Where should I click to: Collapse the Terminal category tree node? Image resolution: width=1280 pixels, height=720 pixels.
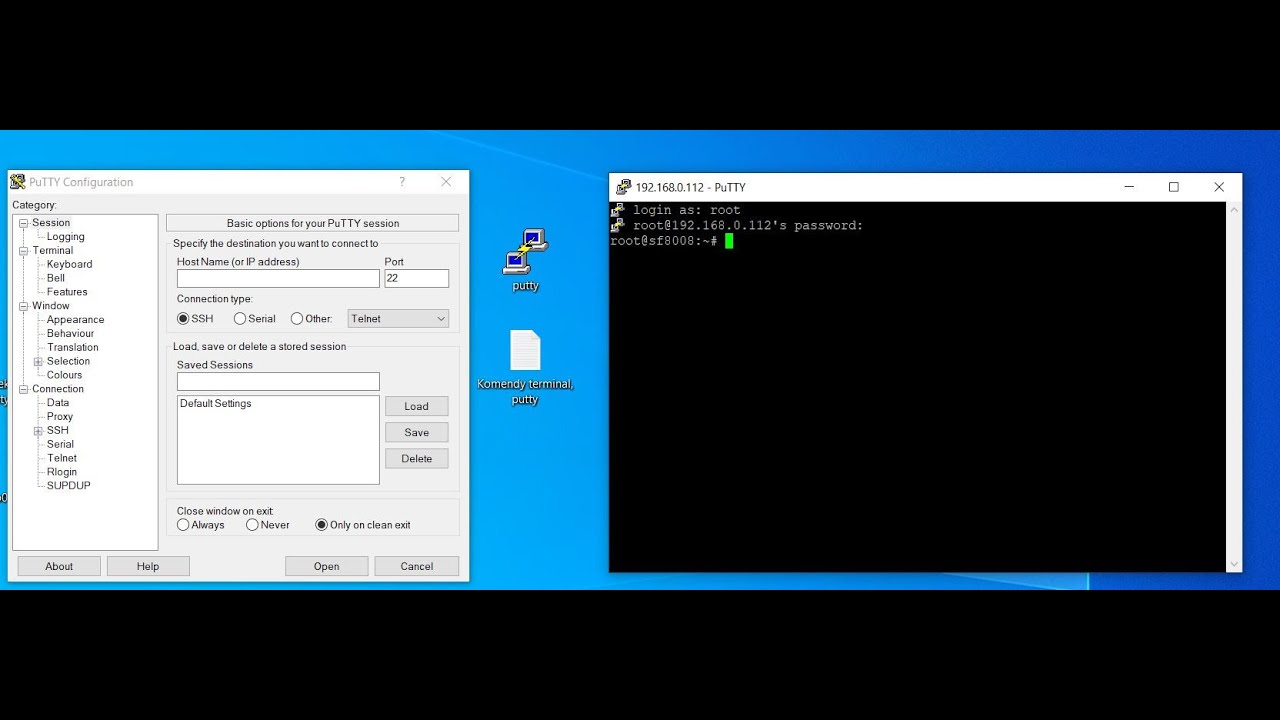[23, 251]
